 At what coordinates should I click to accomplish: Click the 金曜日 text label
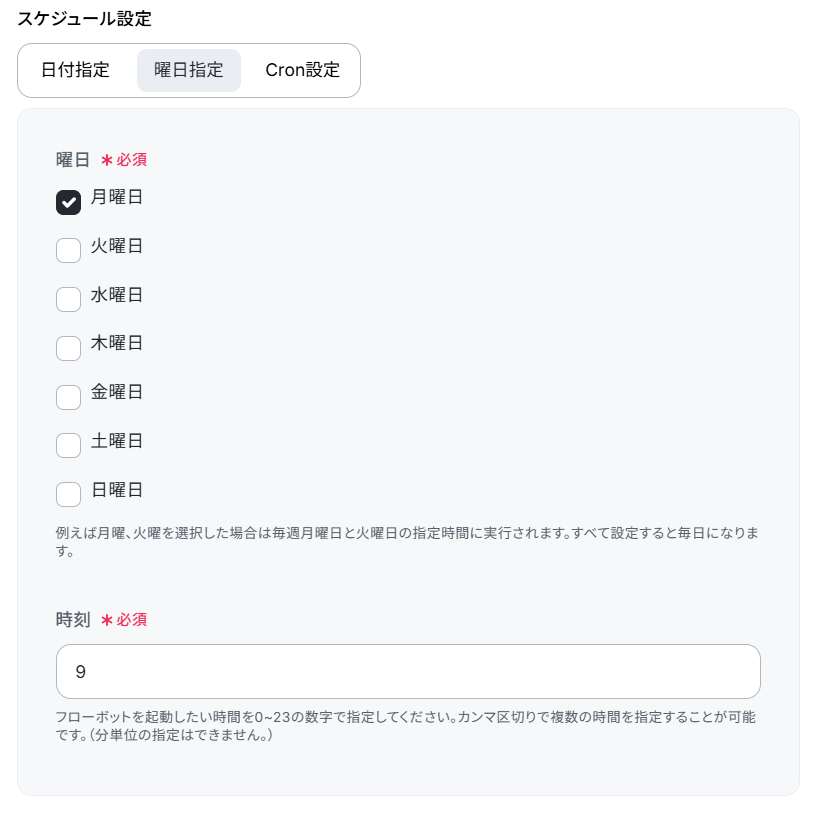117,392
